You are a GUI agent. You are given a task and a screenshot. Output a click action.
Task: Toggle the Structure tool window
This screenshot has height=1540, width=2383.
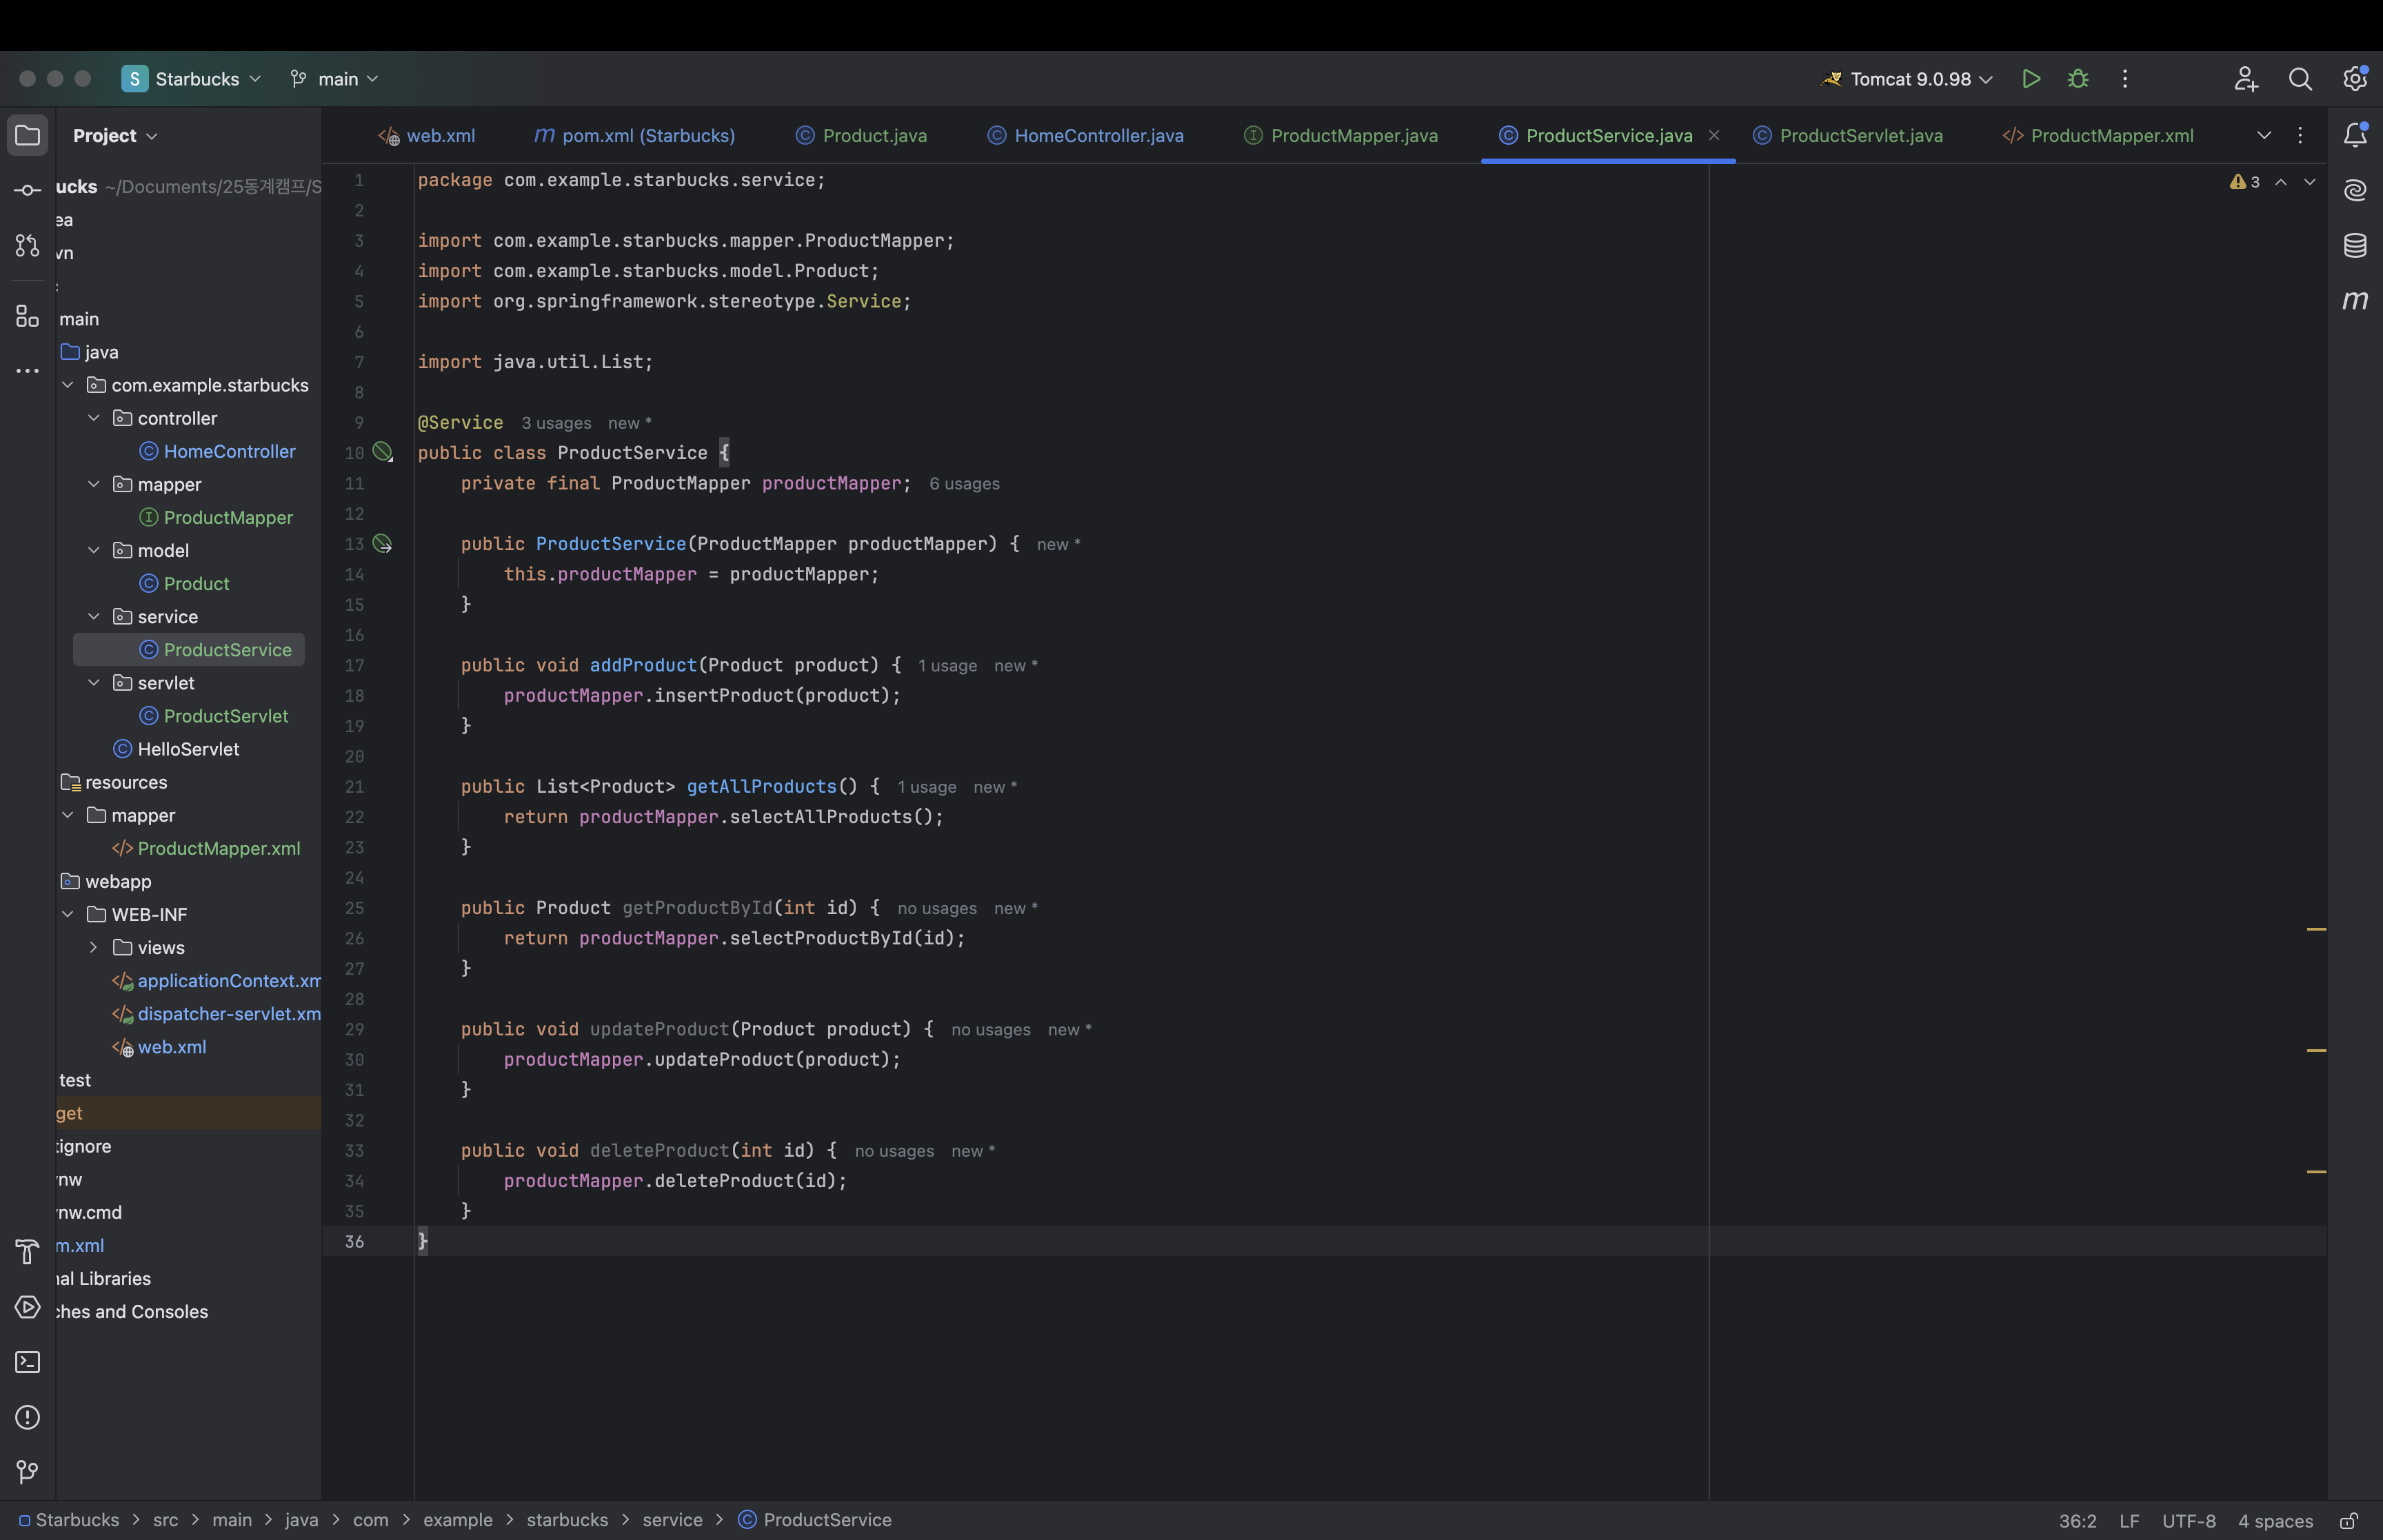point(28,316)
